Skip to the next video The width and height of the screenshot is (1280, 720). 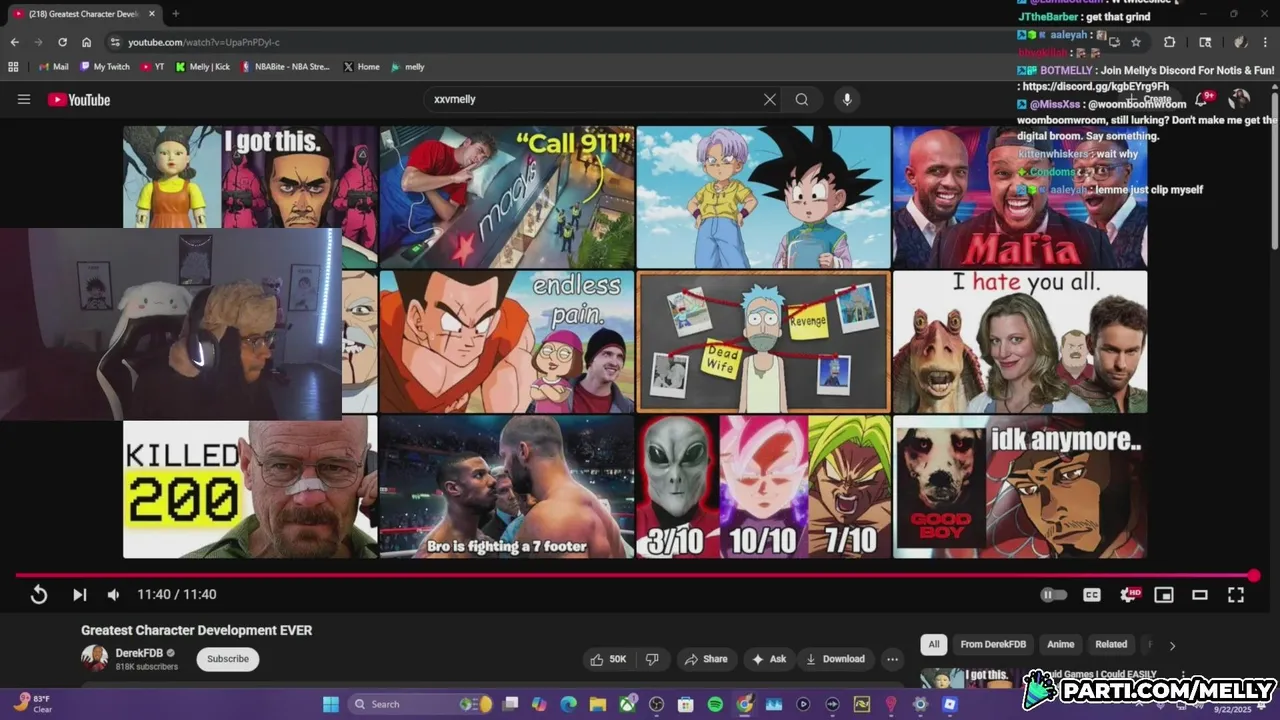coord(79,594)
